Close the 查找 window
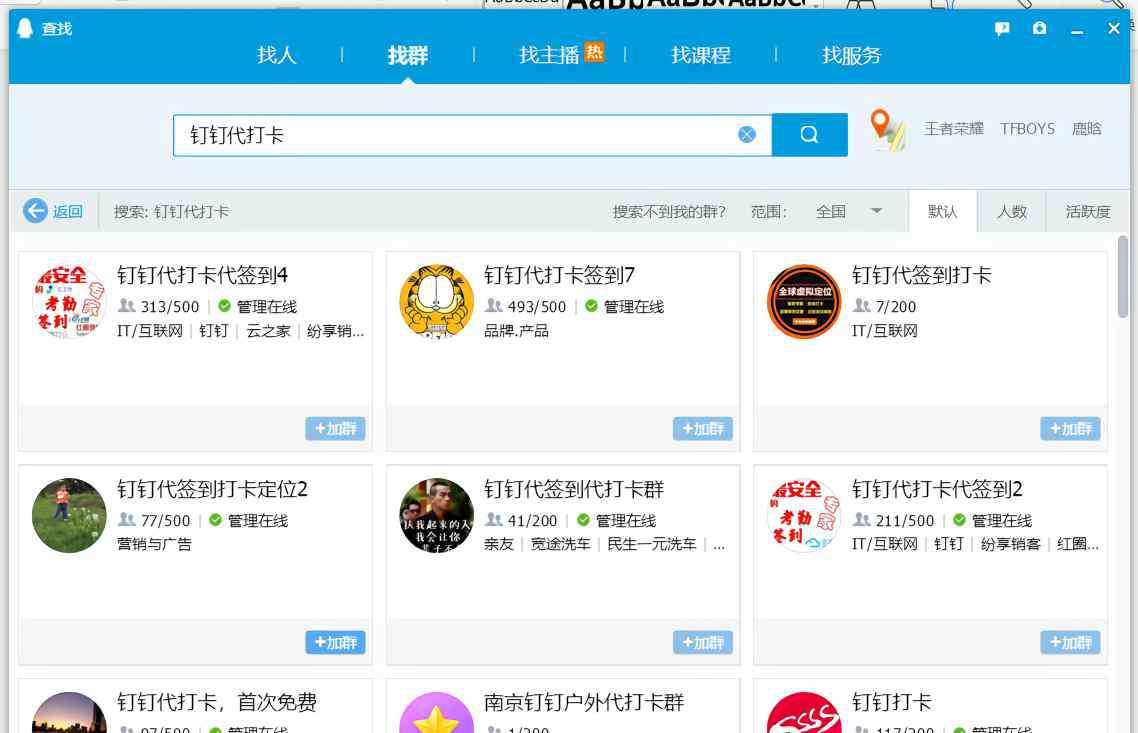Viewport: 1138px width, 733px height. [x=1114, y=28]
